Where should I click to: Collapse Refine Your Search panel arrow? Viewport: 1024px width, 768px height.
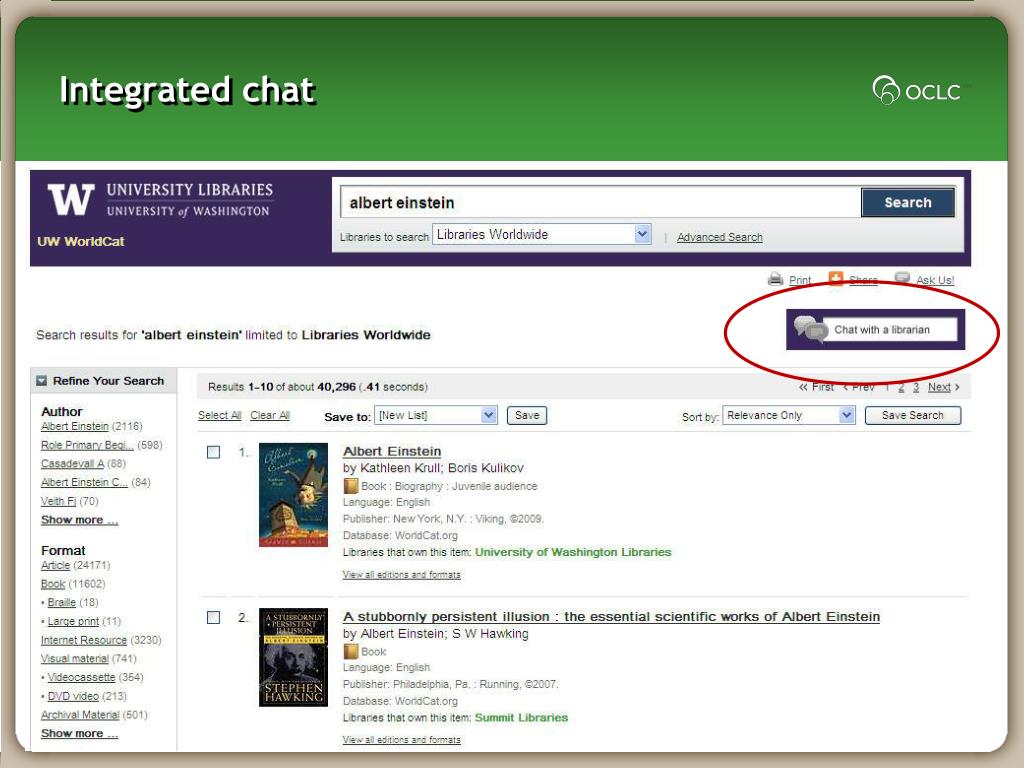point(42,381)
